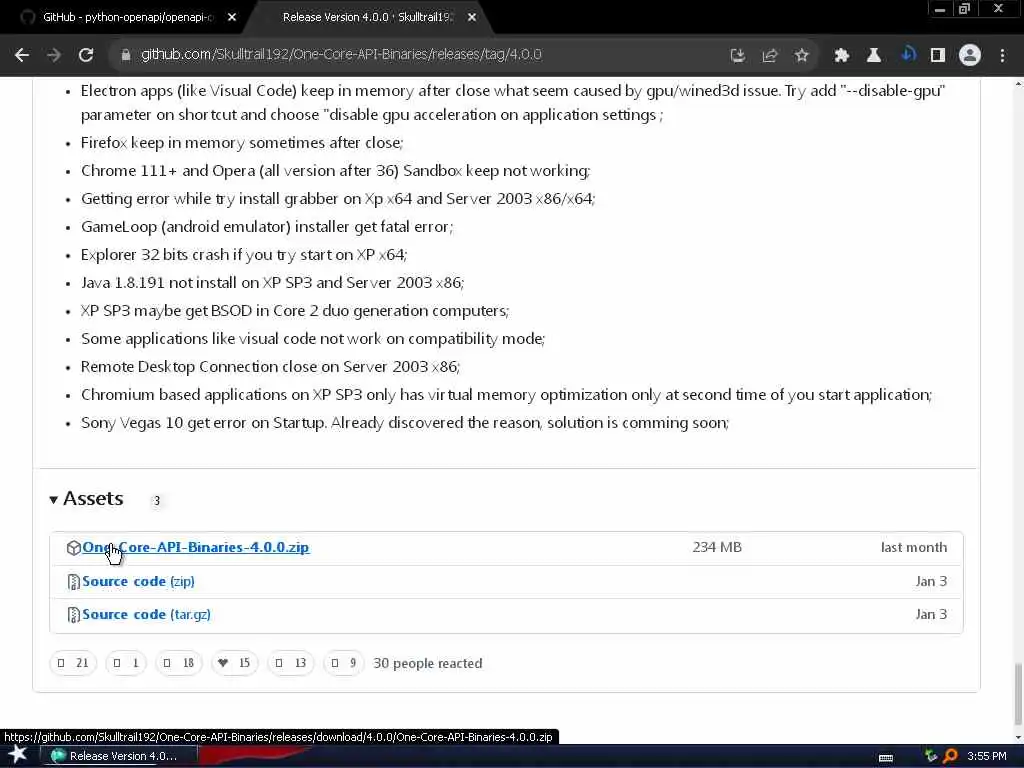
Task: Click the install app icon in address bar
Action: tap(737, 56)
